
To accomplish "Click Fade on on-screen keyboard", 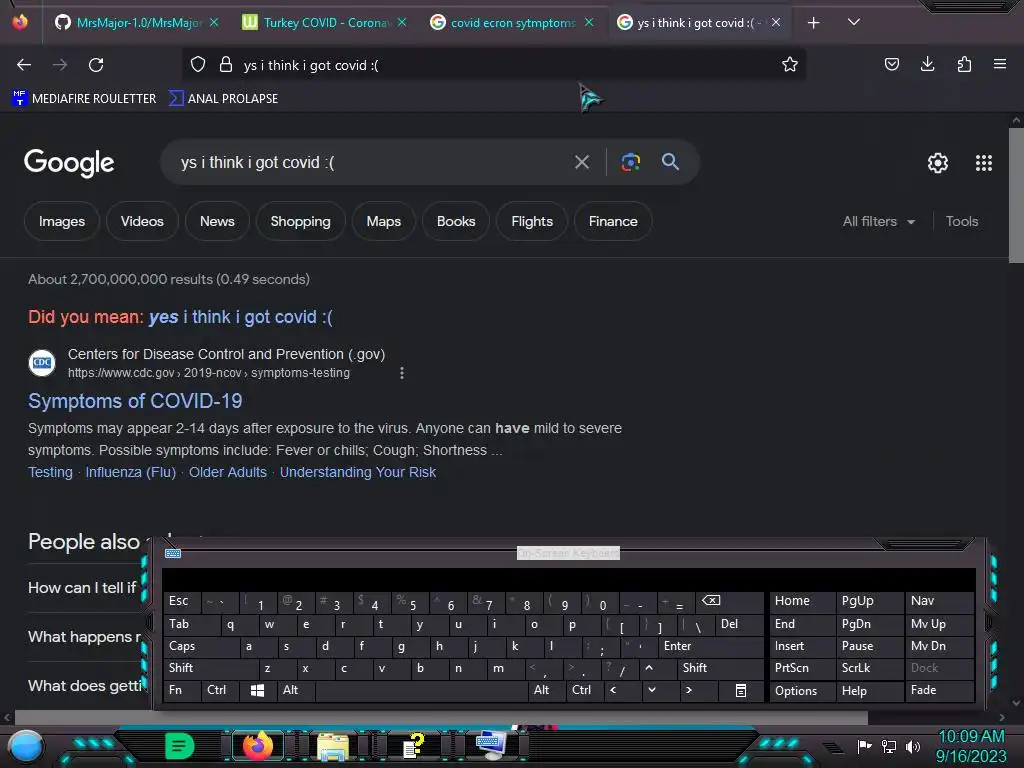I will 939,690.
